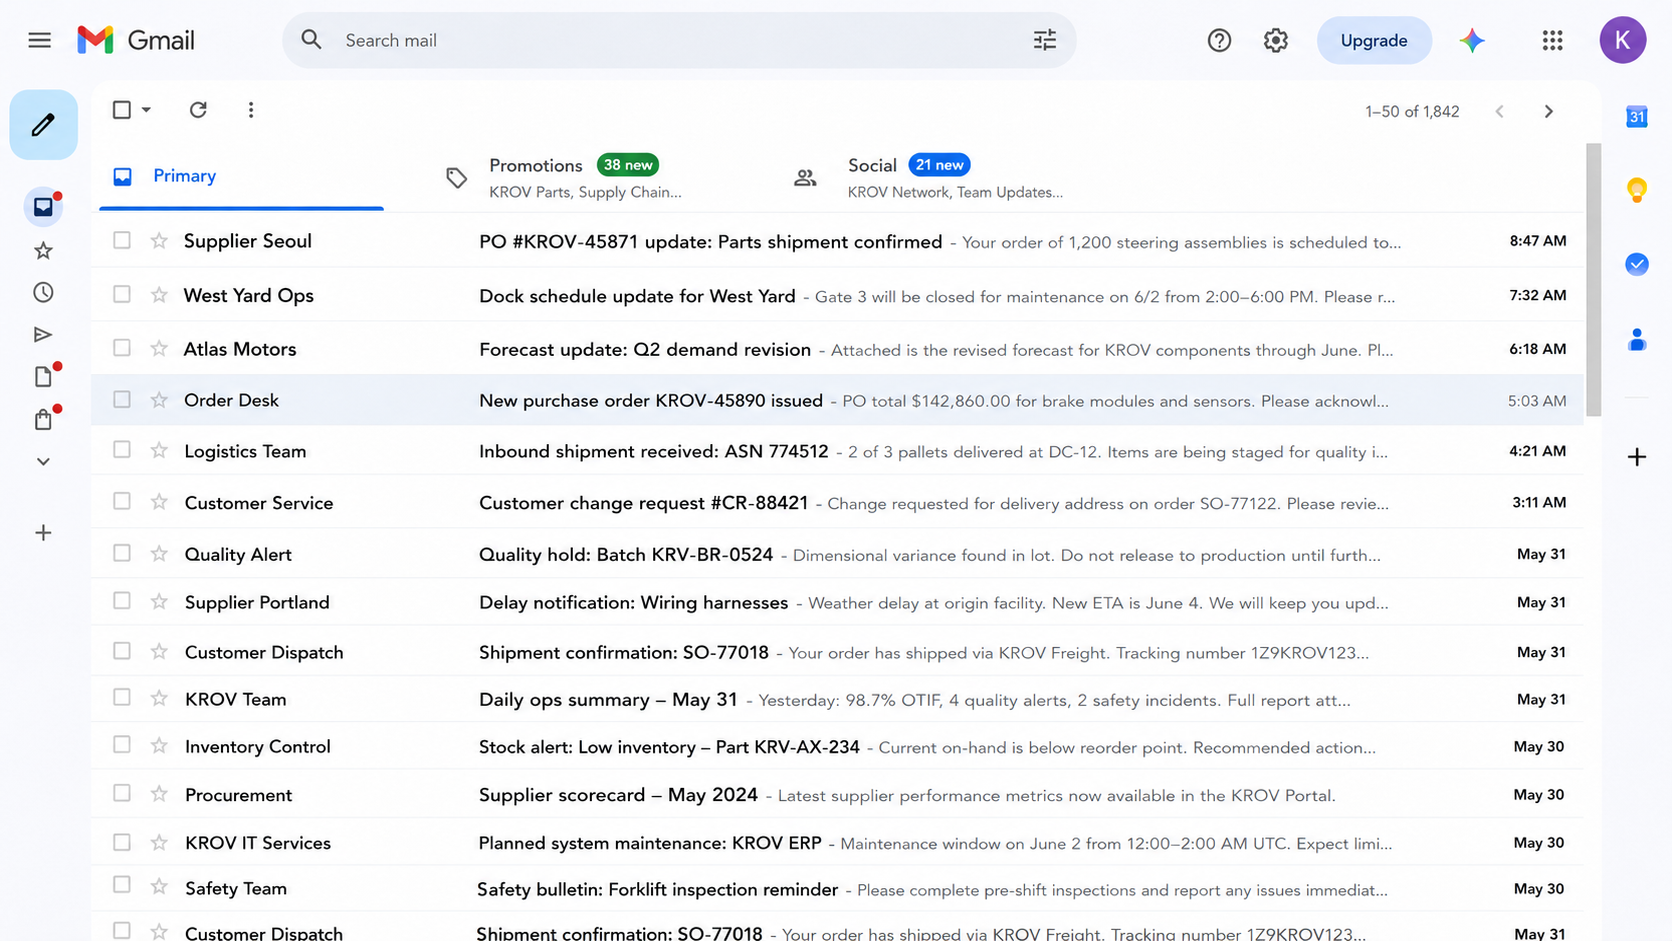Screen dimensions: 1672x941
Task: Open the Settings gear
Action: [x=1275, y=40]
